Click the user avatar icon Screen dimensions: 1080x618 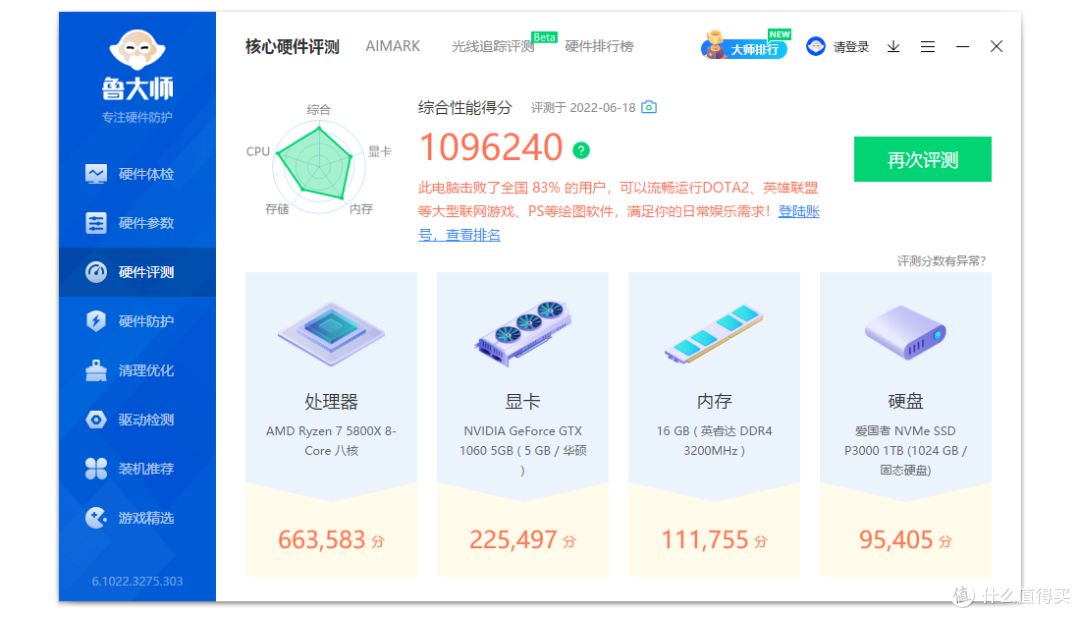[816, 46]
